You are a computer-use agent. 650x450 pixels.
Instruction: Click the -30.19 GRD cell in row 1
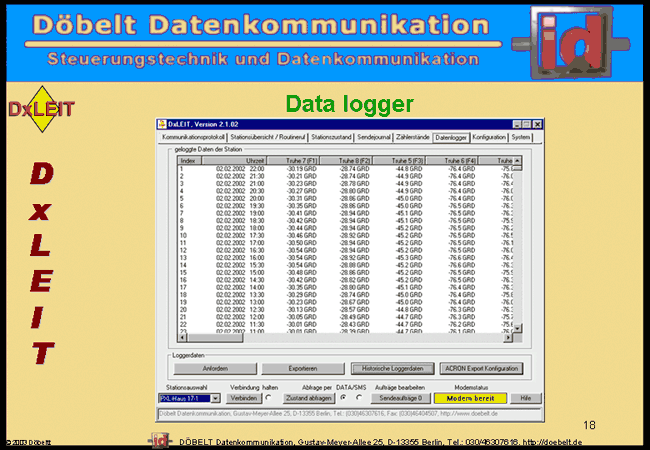click(x=301, y=169)
